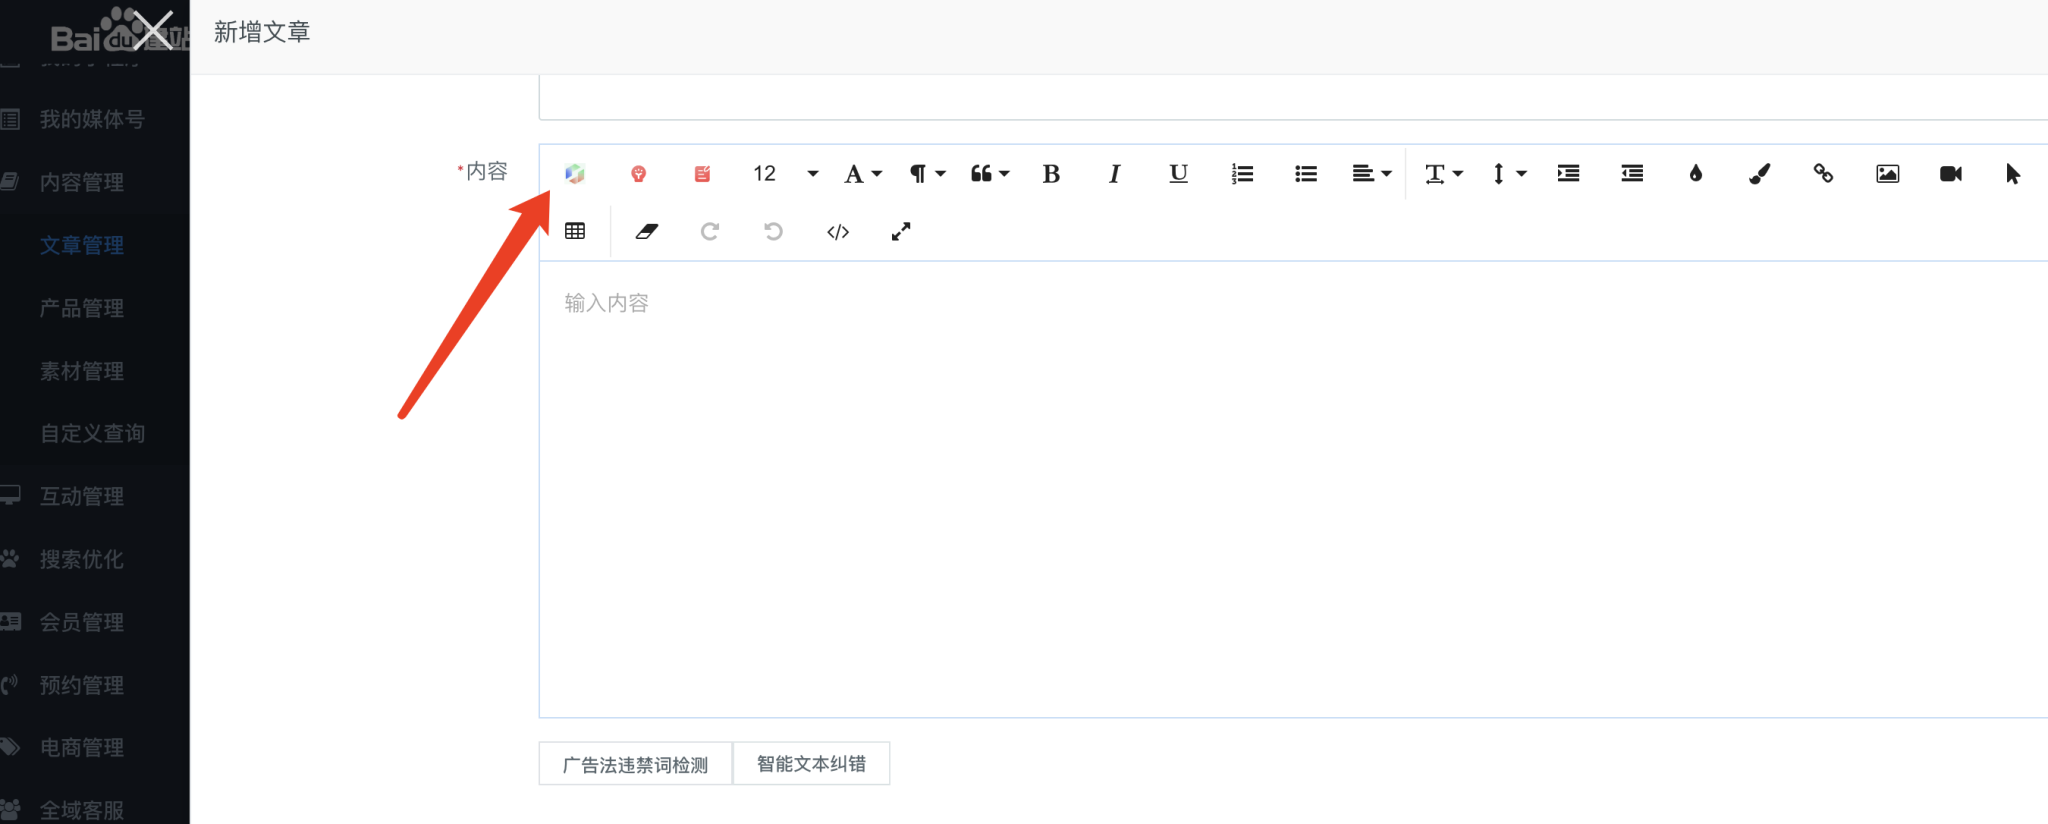Click the colorful cube icon in editor toolbar
The height and width of the screenshot is (824, 2048).
(575, 174)
